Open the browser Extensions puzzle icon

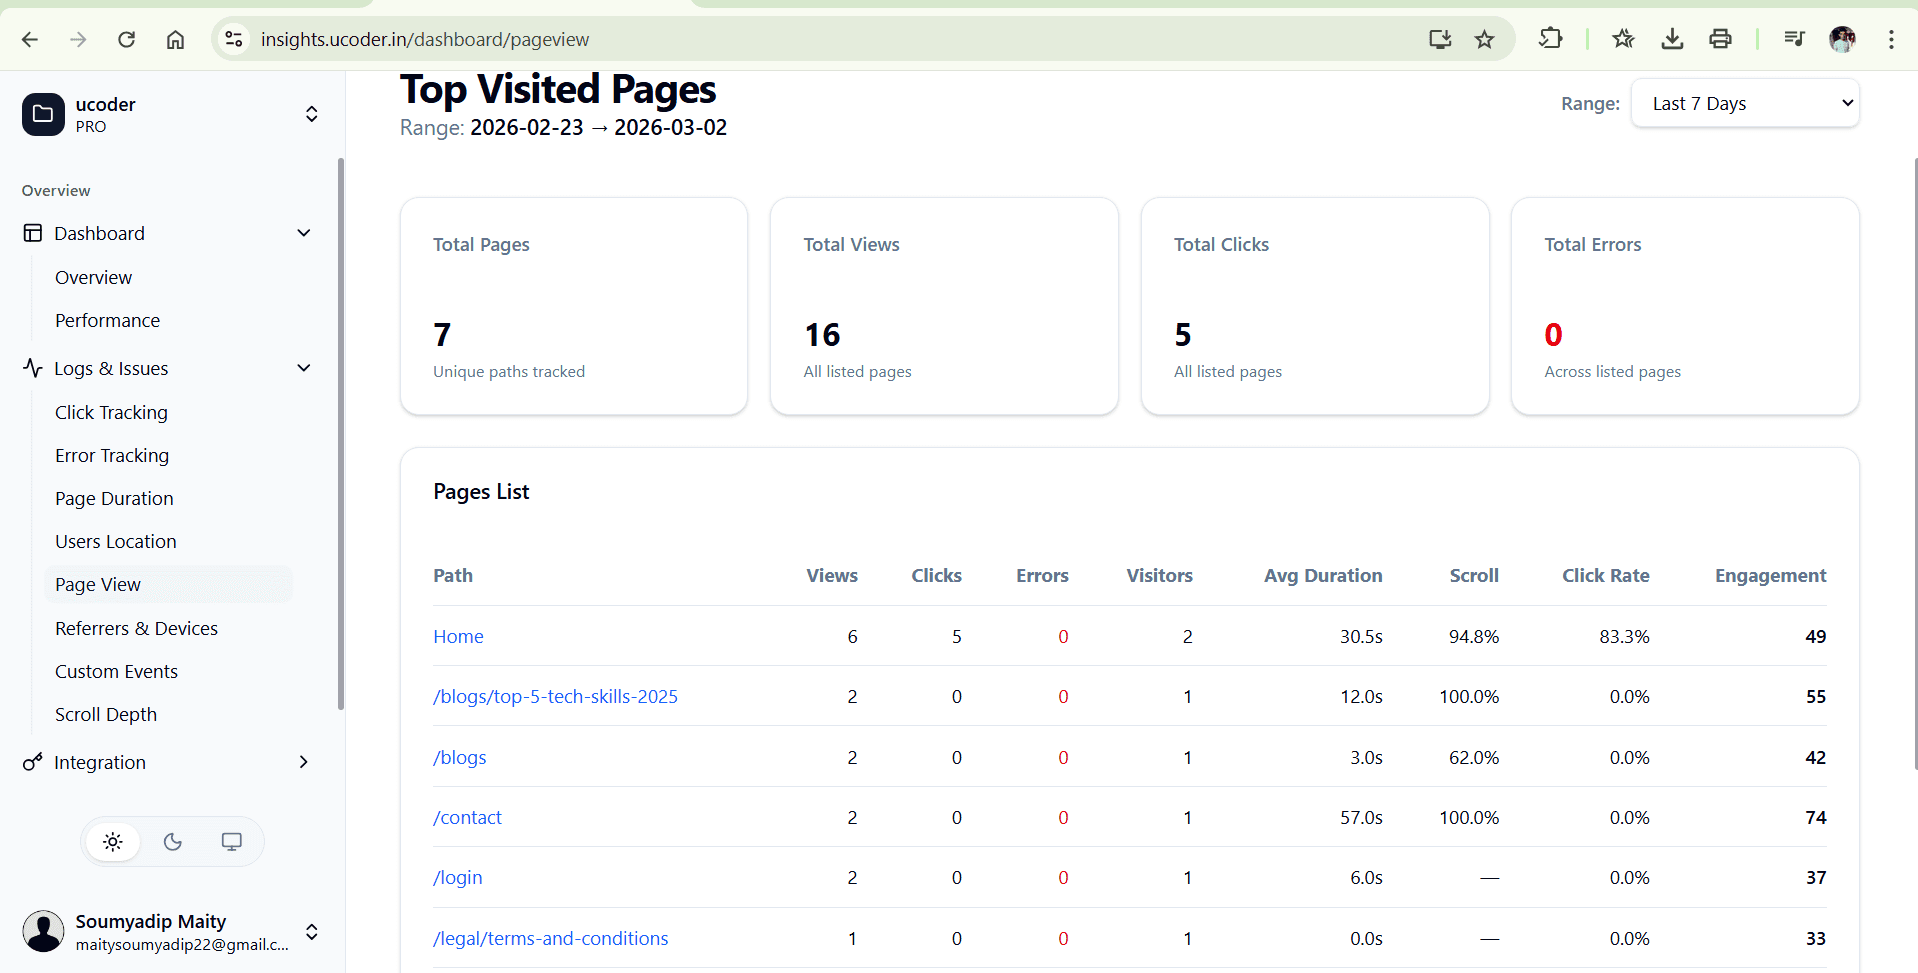click(1551, 39)
